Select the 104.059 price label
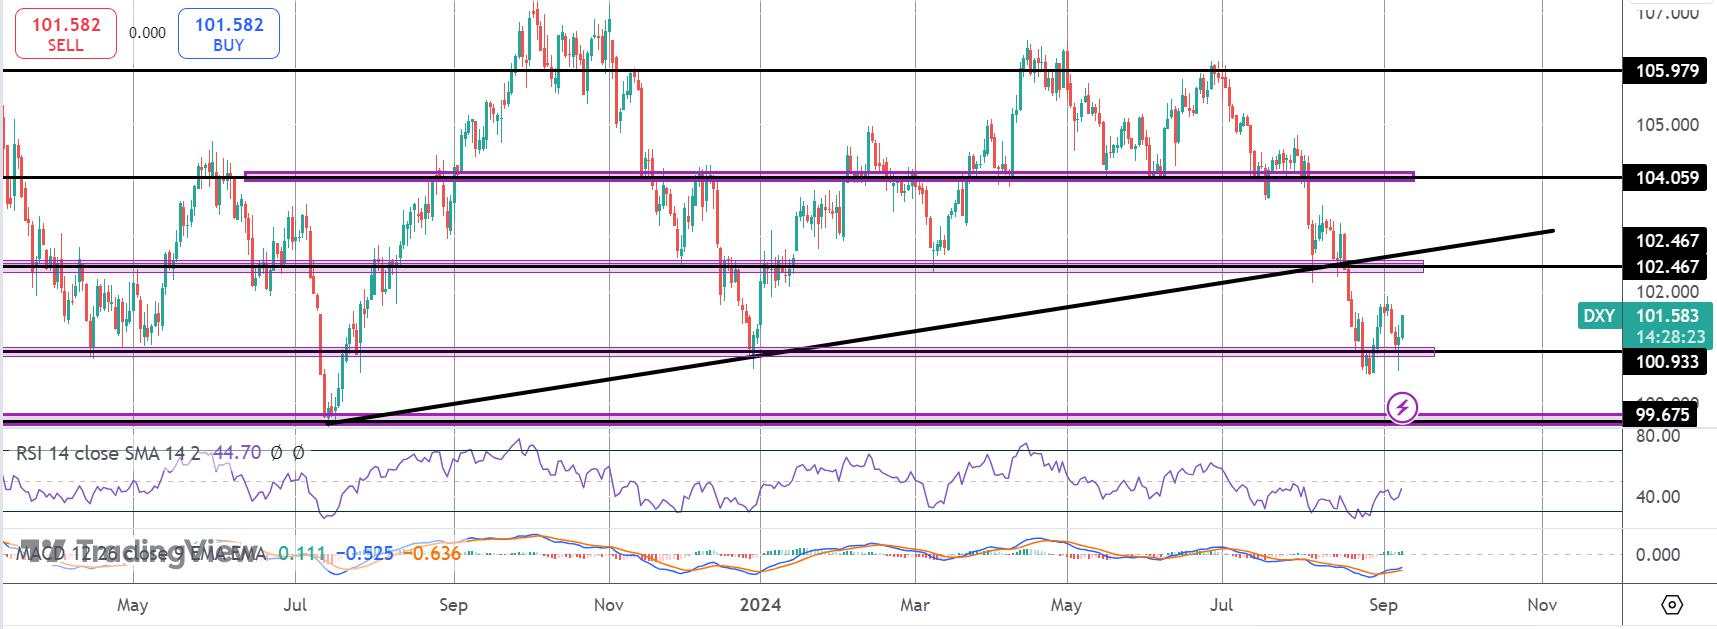1717x629 pixels. (1667, 178)
